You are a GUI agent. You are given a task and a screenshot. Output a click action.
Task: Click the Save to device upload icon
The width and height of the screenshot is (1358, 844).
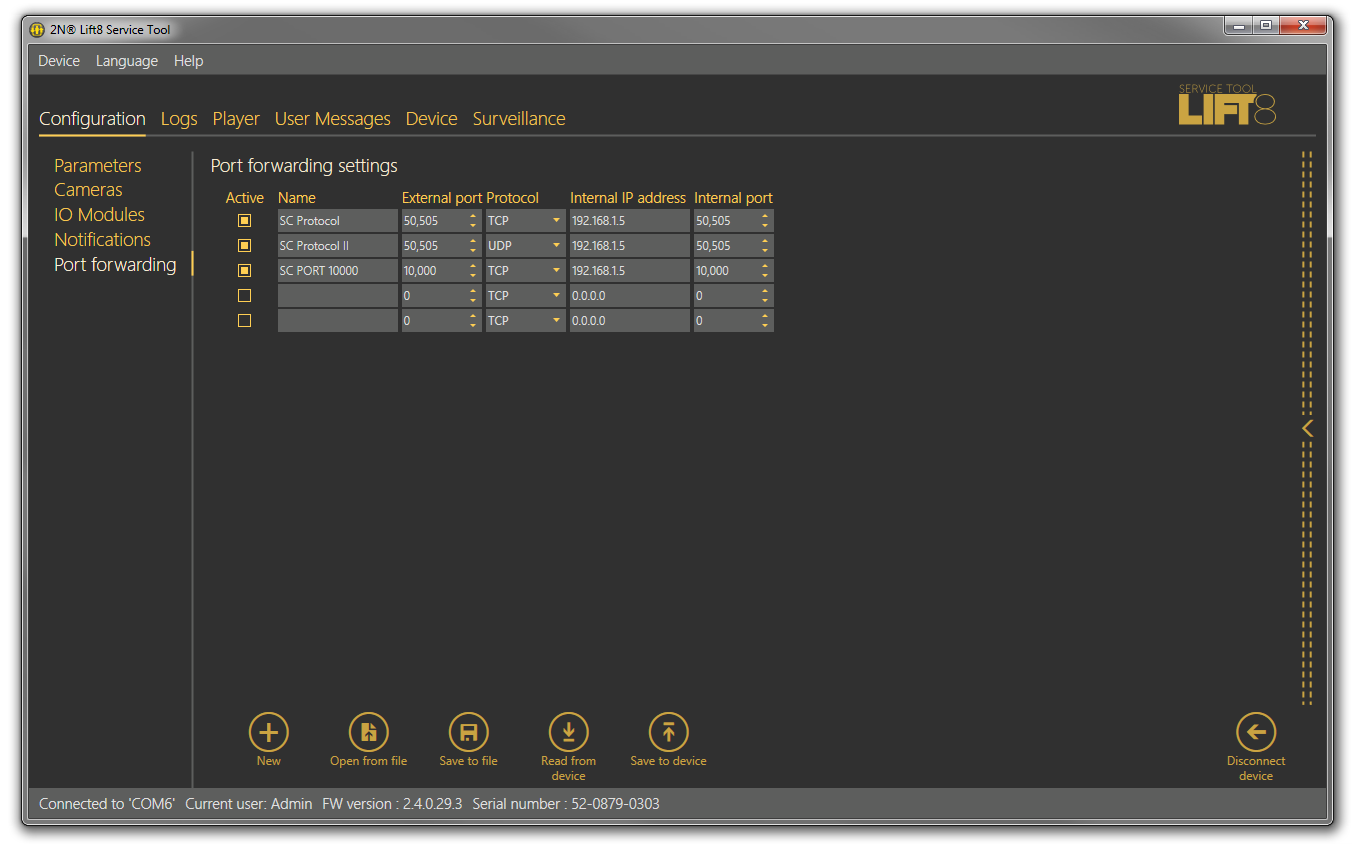click(668, 732)
